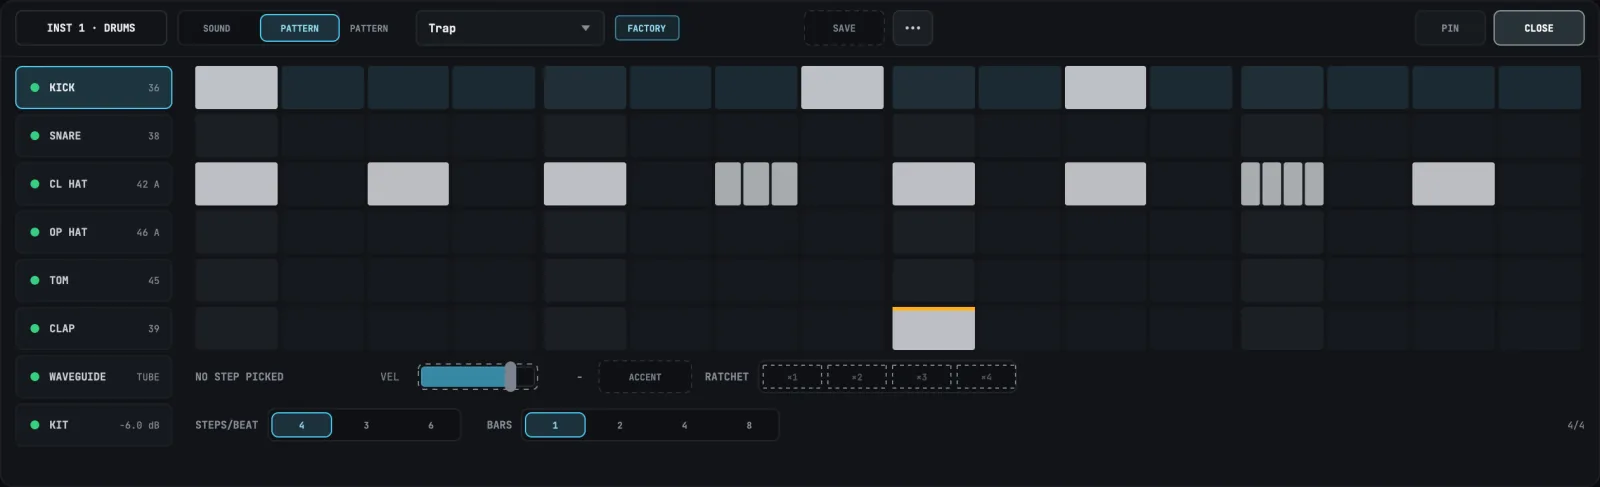
Task: Select the CLAP track row
Action: pyautogui.click(x=94, y=328)
